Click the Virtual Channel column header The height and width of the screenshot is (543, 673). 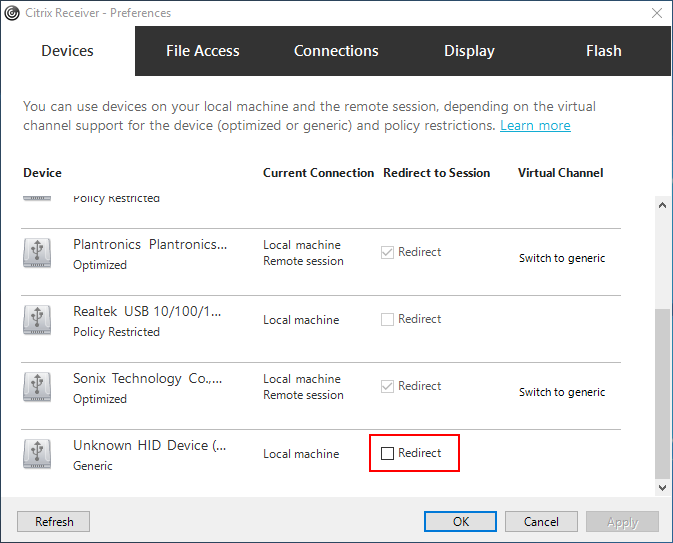click(x=561, y=173)
